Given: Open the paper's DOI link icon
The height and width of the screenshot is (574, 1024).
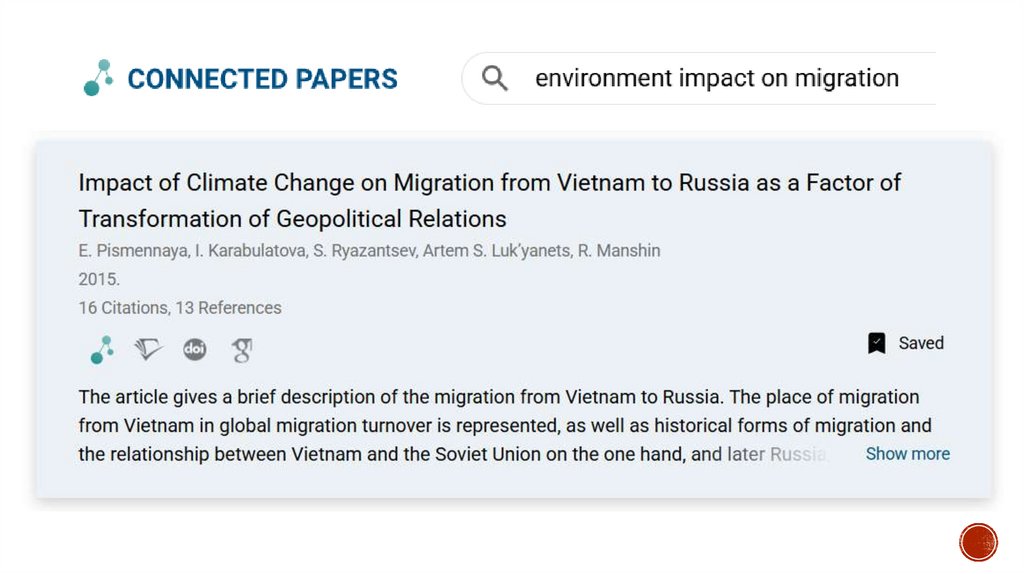Looking at the screenshot, I should tap(194, 350).
